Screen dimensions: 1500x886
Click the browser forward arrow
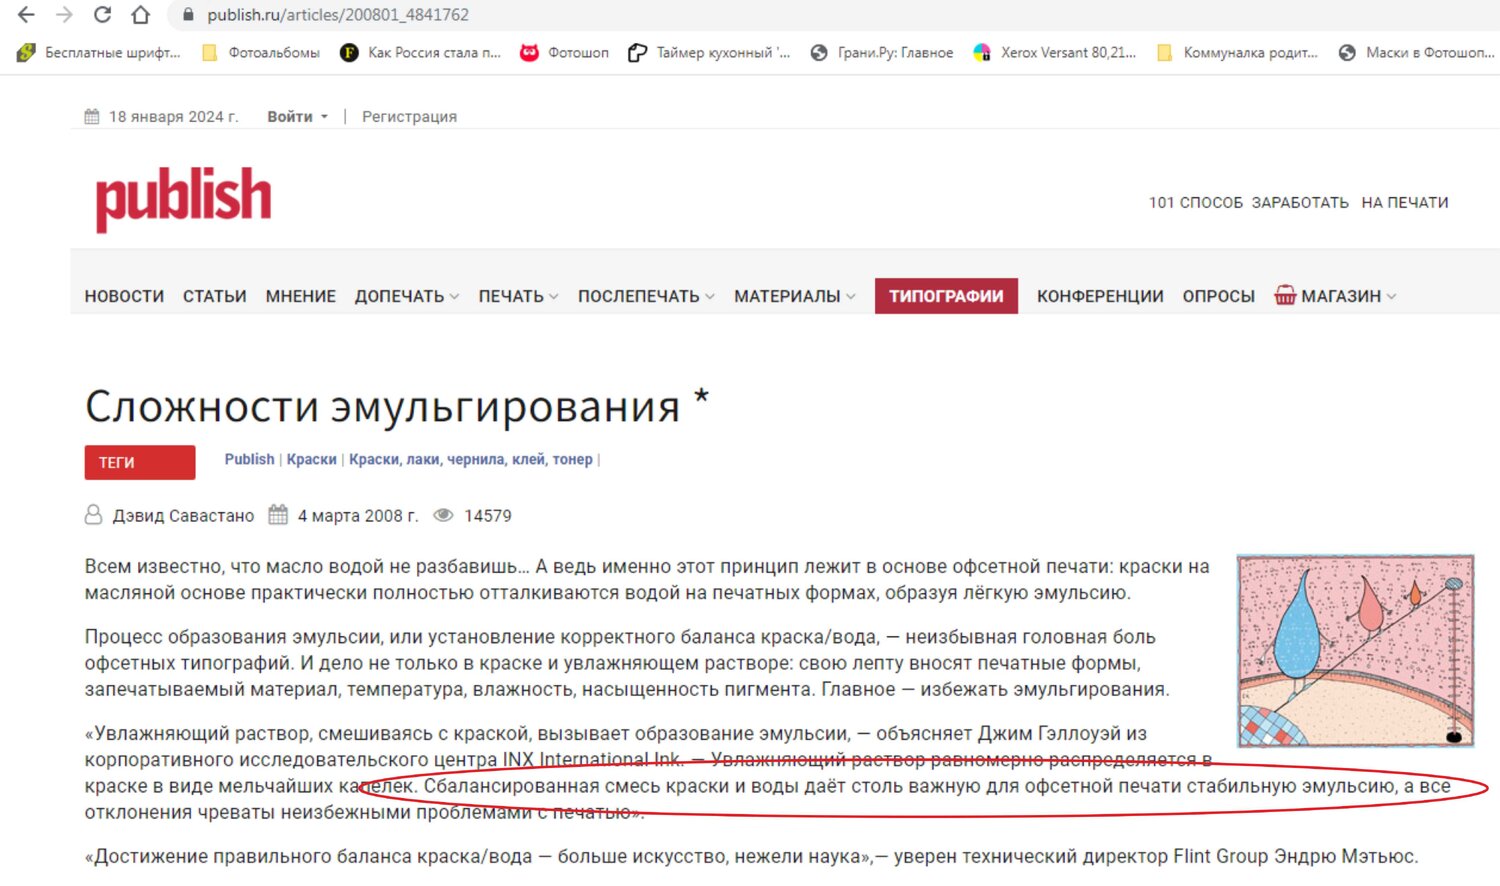point(64,15)
